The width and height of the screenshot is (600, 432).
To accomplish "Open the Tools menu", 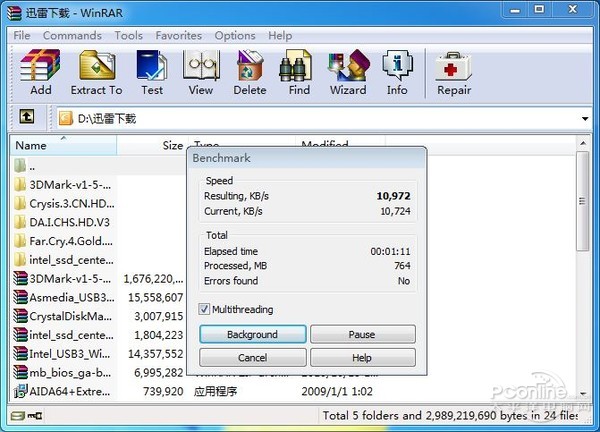I will click(x=129, y=36).
